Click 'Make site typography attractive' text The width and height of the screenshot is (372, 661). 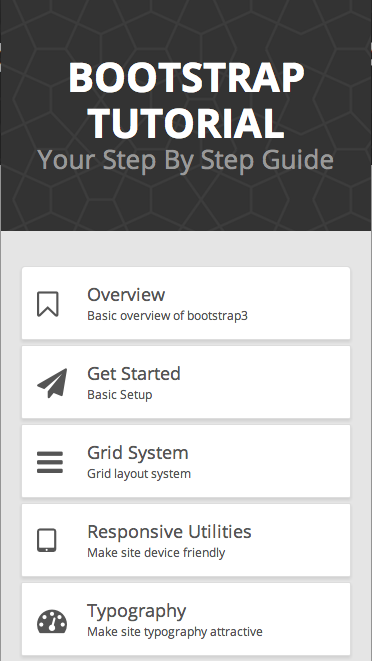[x=175, y=632]
